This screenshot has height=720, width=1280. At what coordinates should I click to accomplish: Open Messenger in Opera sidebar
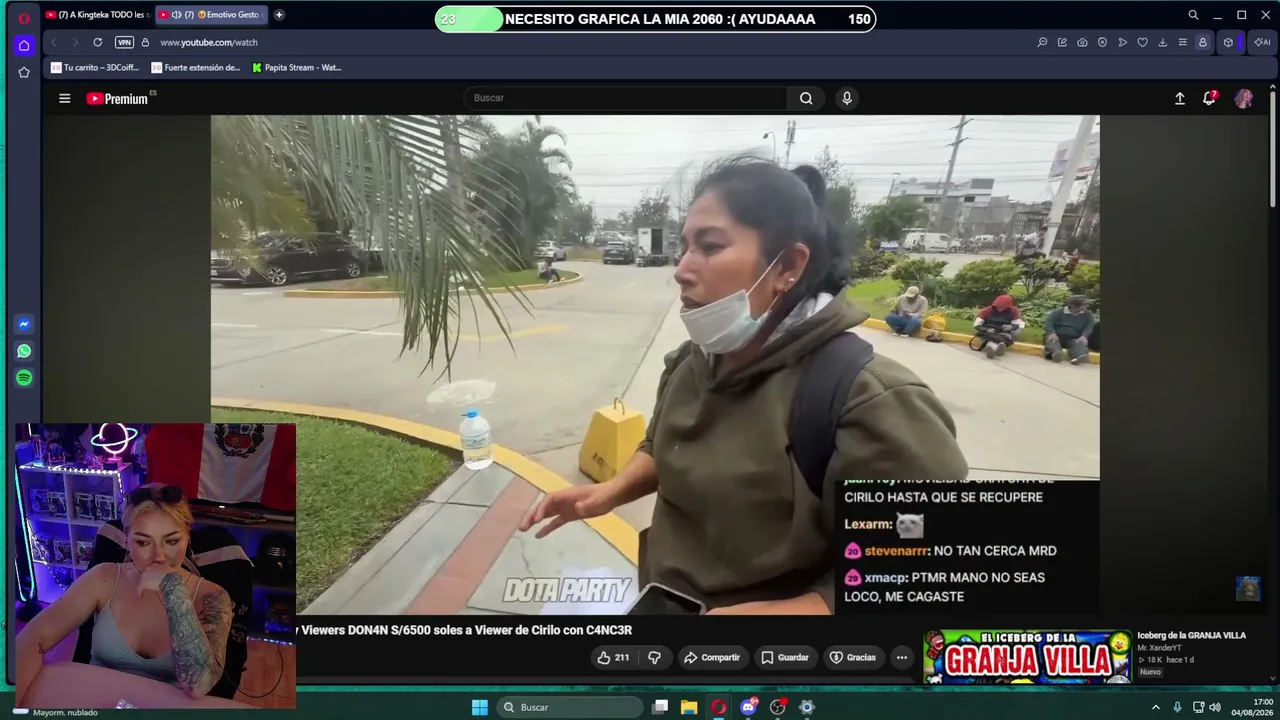[24, 324]
